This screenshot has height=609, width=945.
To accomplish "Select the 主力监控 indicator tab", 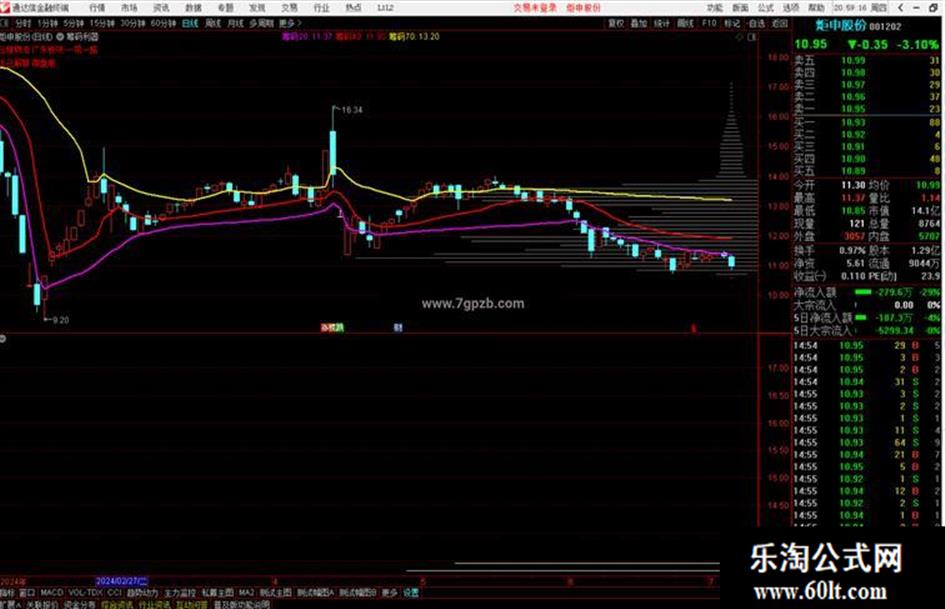I will [x=180, y=593].
